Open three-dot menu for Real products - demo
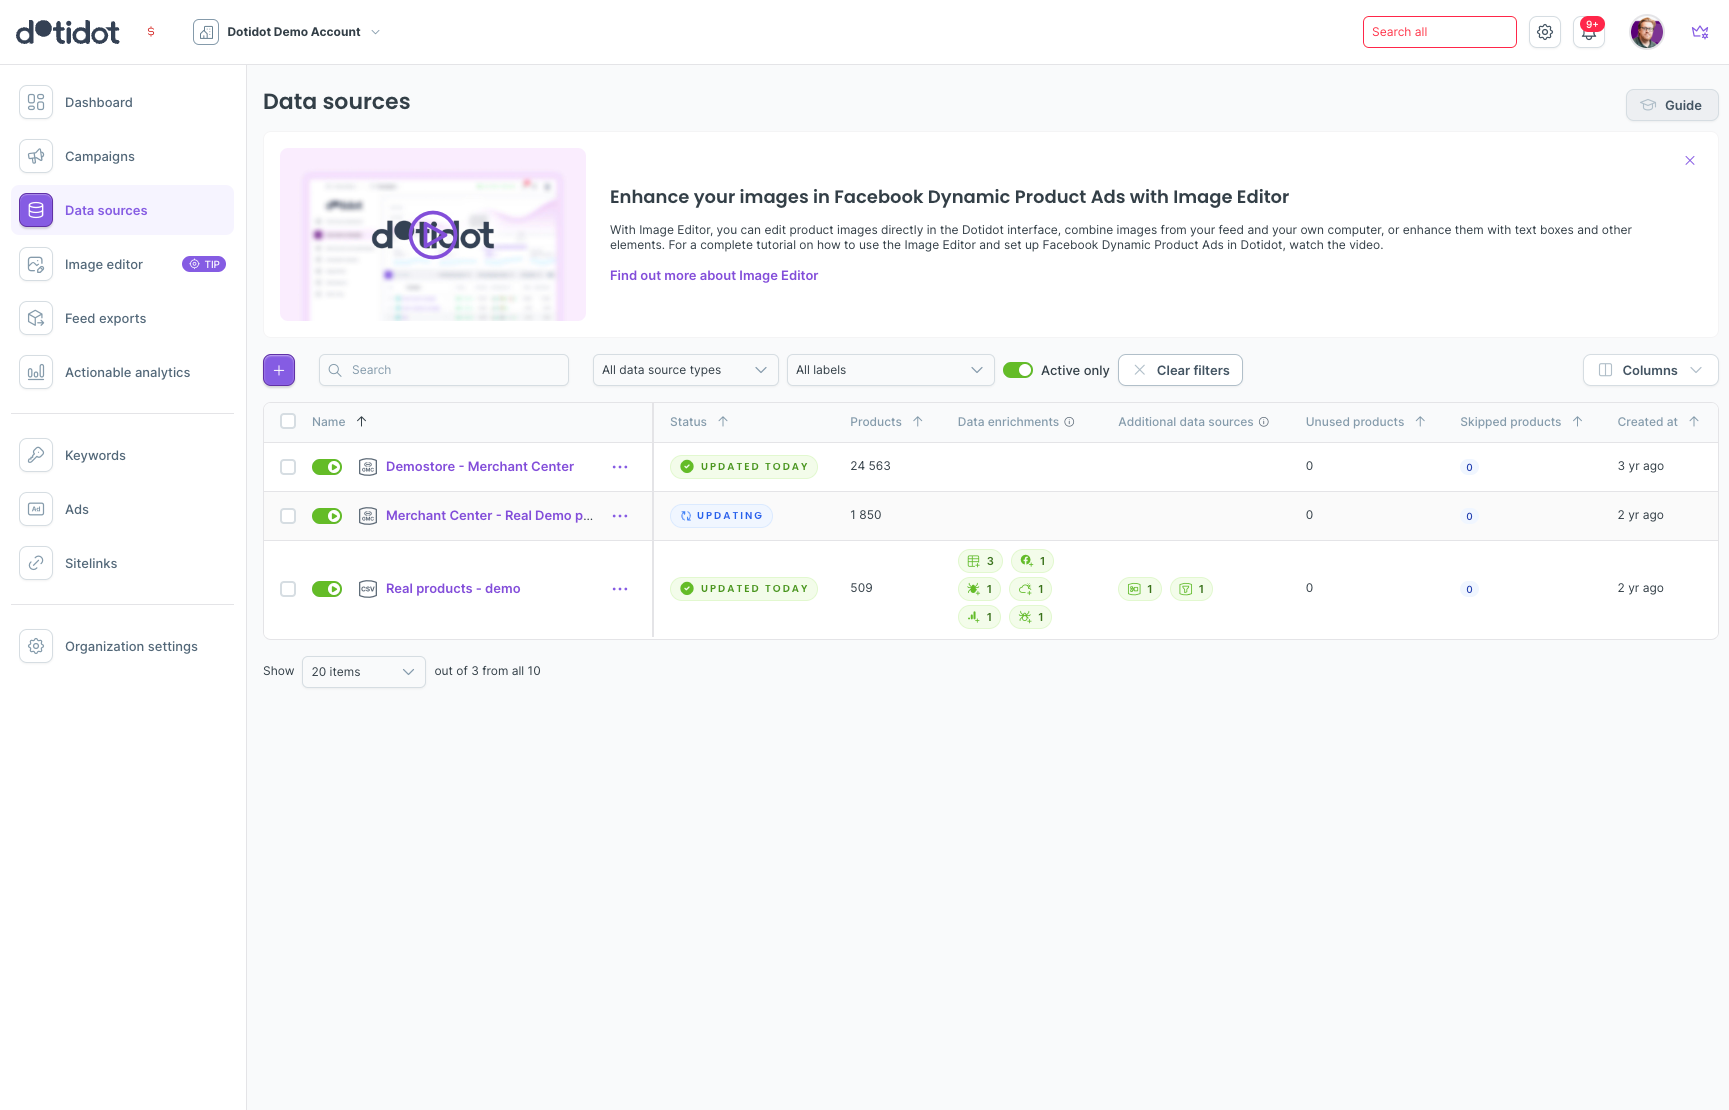Screen dimensions: 1729x1110 620,589
